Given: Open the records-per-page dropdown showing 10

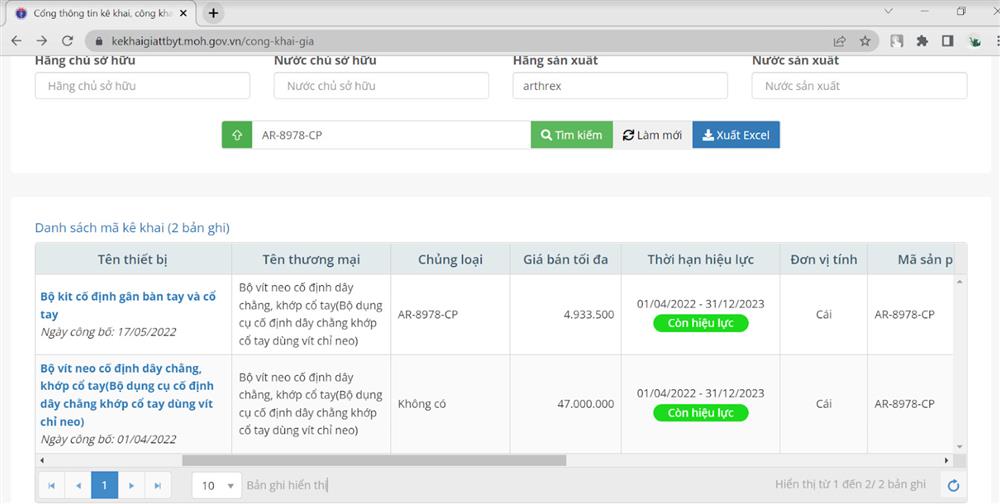Looking at the screenshot, I should [x=216, y=486].
